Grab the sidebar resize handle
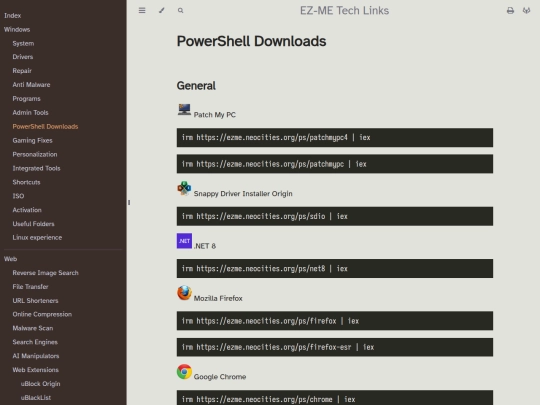The height and width of the screenshot is (405, 540). [x=129, y=202]
